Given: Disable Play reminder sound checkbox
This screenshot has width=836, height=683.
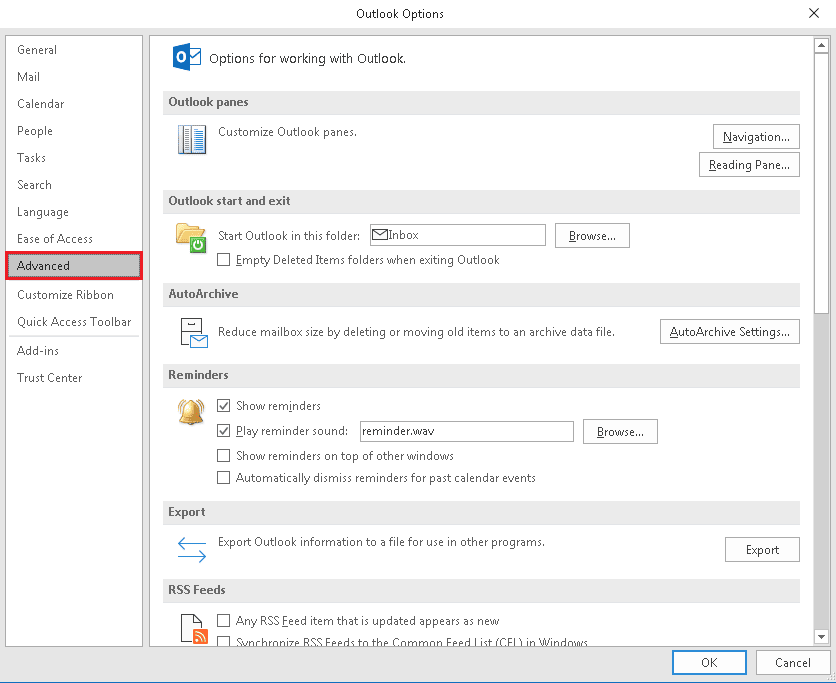Looking at the screenshot, I should [223, 431].
